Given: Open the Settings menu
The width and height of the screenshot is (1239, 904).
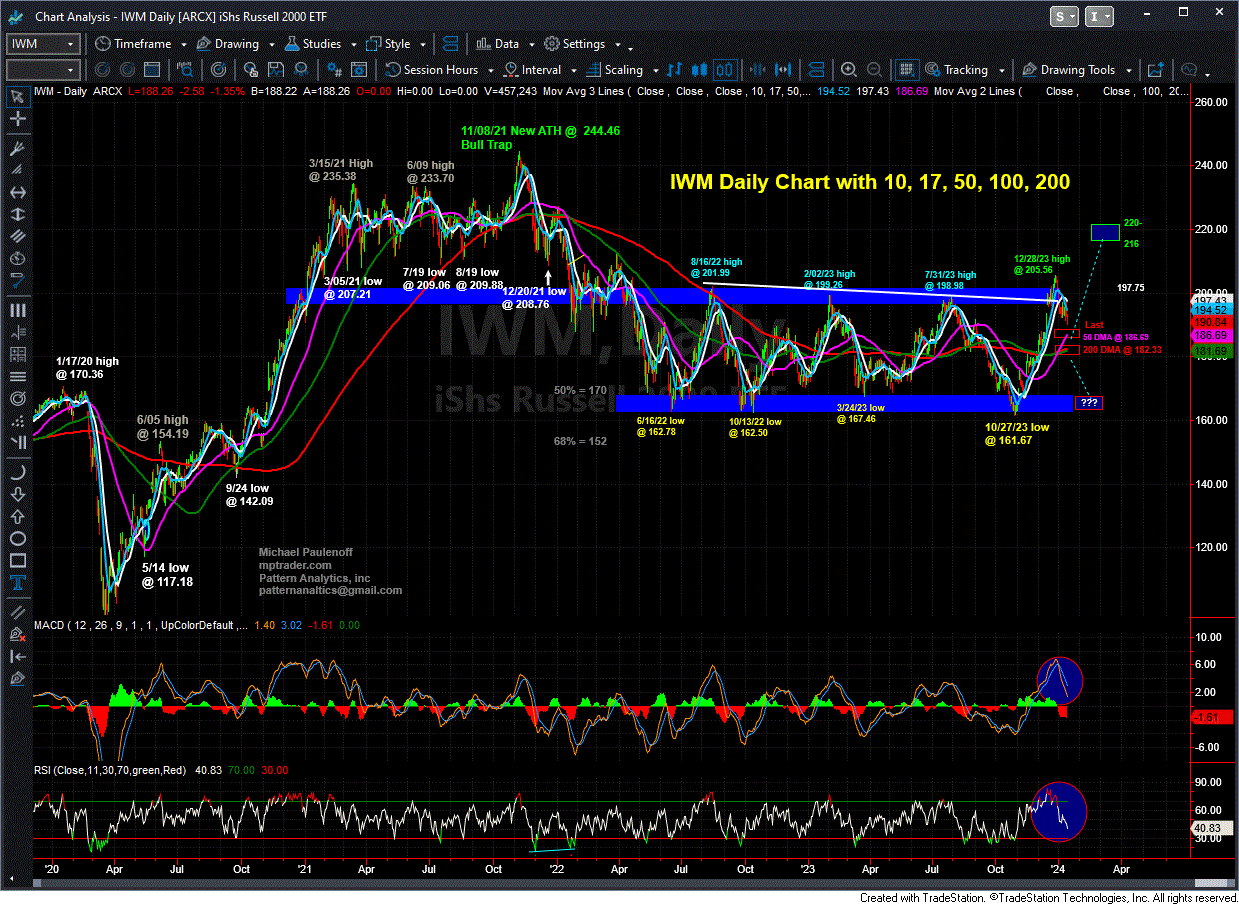Looking at the screenshot, I should (576, 44).
